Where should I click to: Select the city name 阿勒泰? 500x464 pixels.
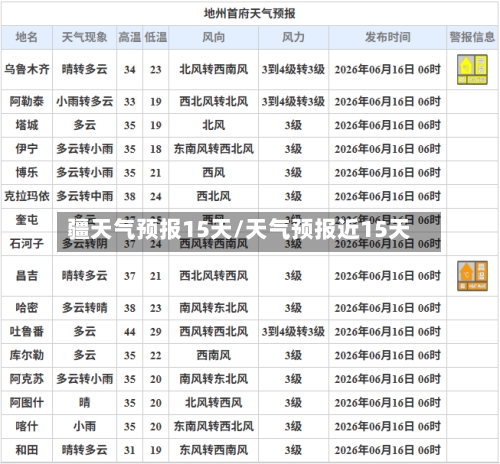click(x=27, y=101)
